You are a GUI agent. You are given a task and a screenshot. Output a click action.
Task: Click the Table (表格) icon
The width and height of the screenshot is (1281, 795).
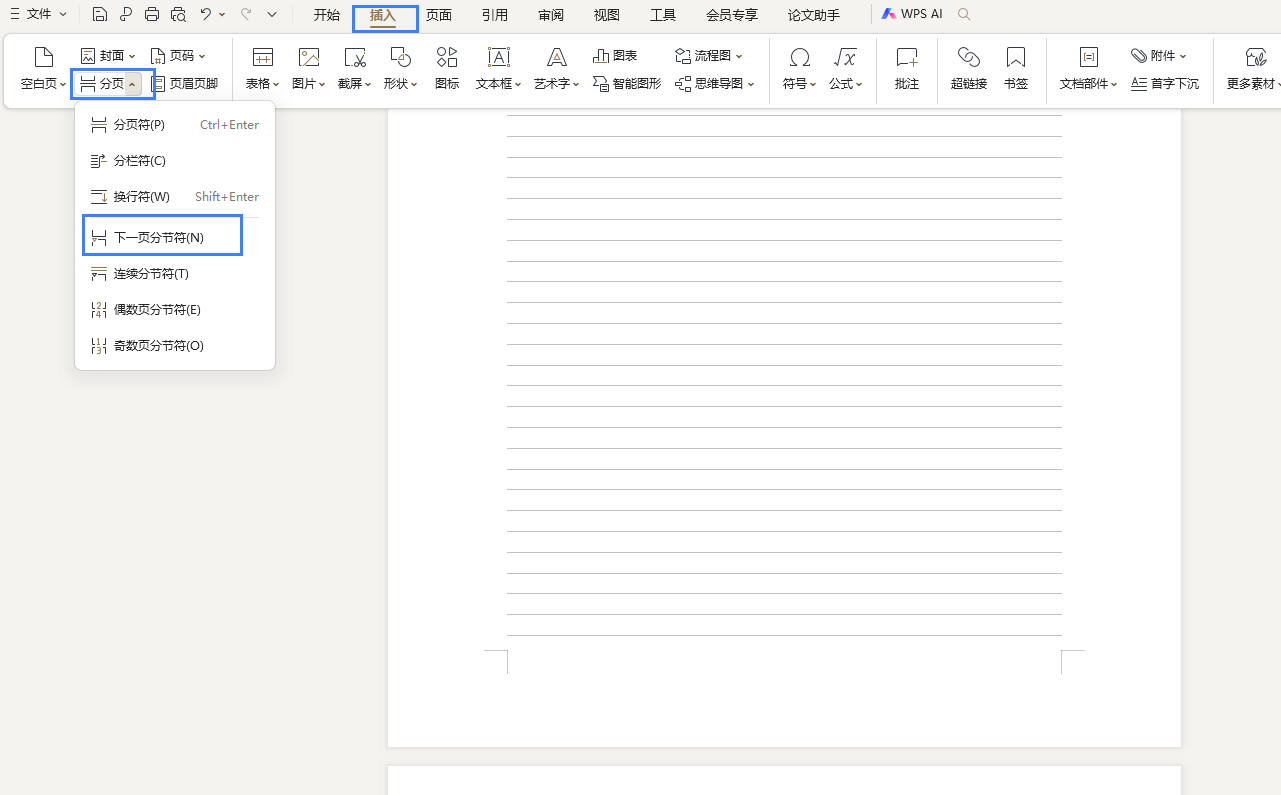click(x=263, y=57)
